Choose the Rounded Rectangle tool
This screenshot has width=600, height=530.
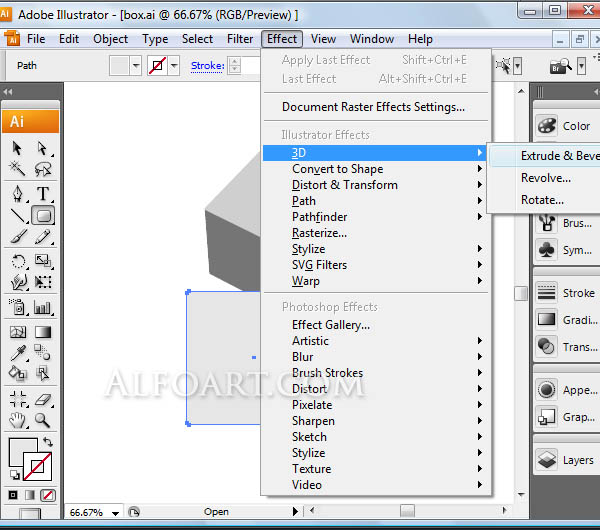(x=43, y=216)
